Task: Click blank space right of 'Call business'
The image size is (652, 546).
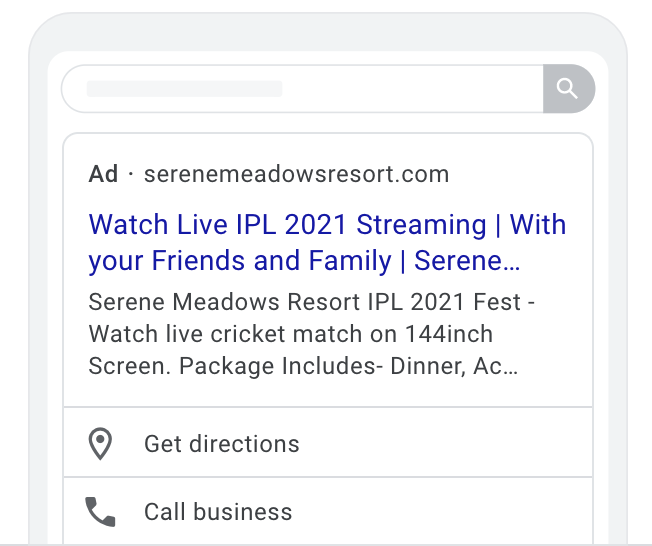Action: point(441,512)
